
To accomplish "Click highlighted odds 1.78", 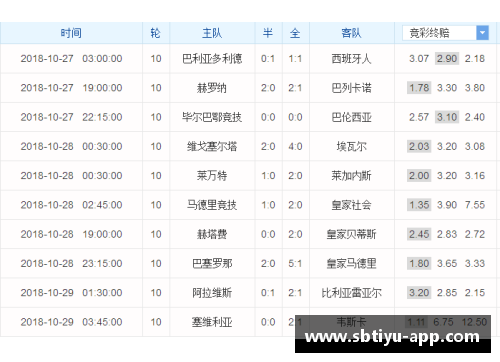I will pyautogui.click(x=419, y=88).
